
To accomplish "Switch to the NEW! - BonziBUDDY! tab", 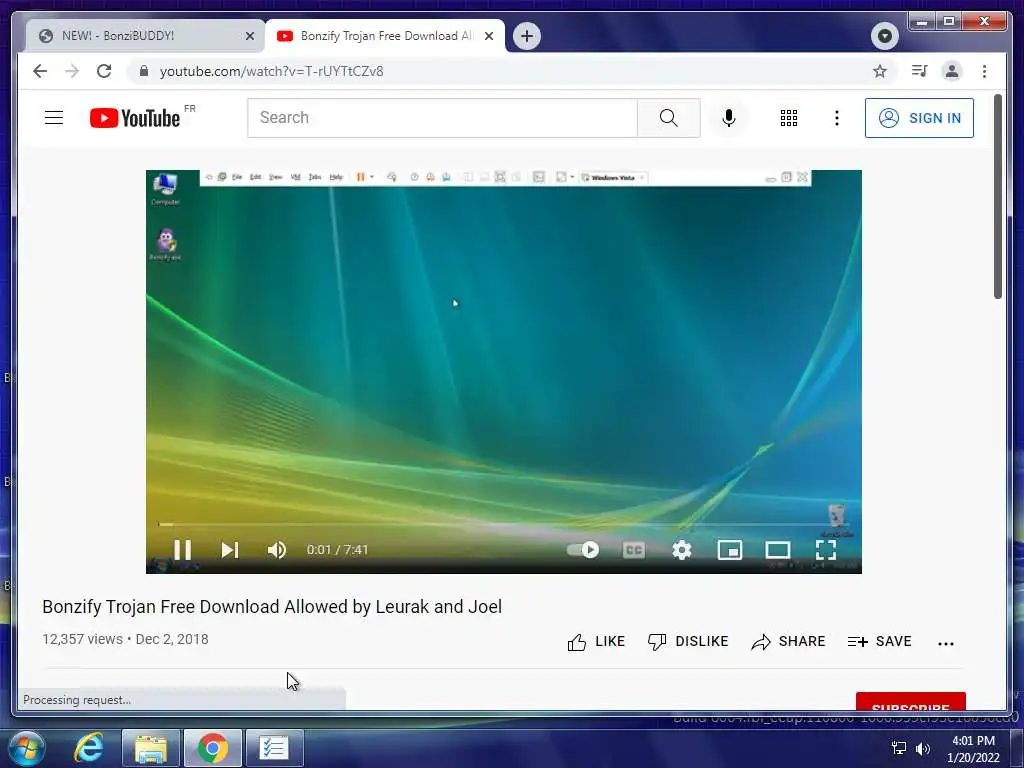I will coord(144,36).
